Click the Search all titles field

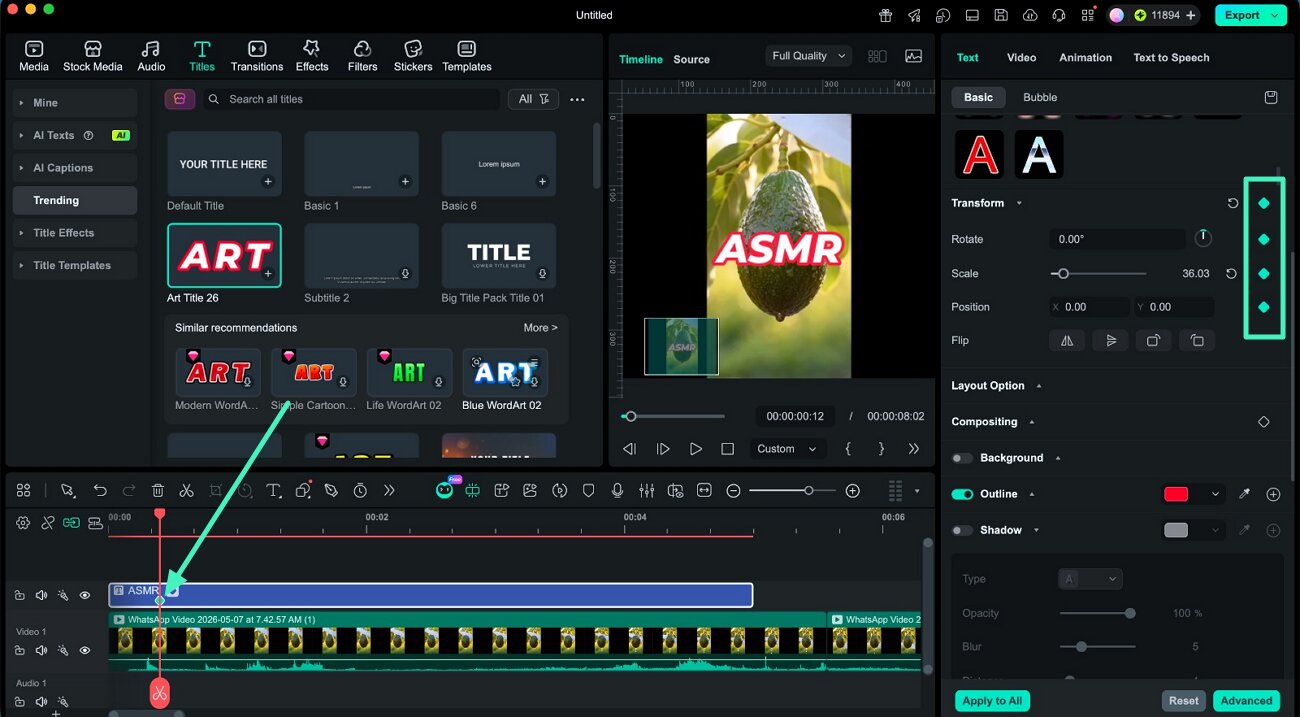[x=351, y=99]
